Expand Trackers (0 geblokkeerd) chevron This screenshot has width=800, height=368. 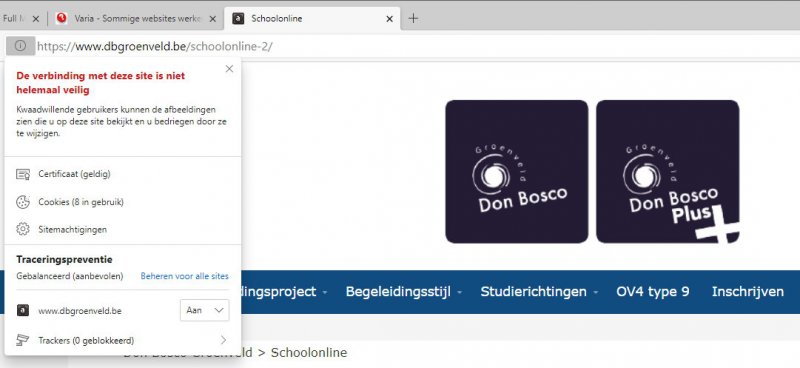[x=223, y=340]
